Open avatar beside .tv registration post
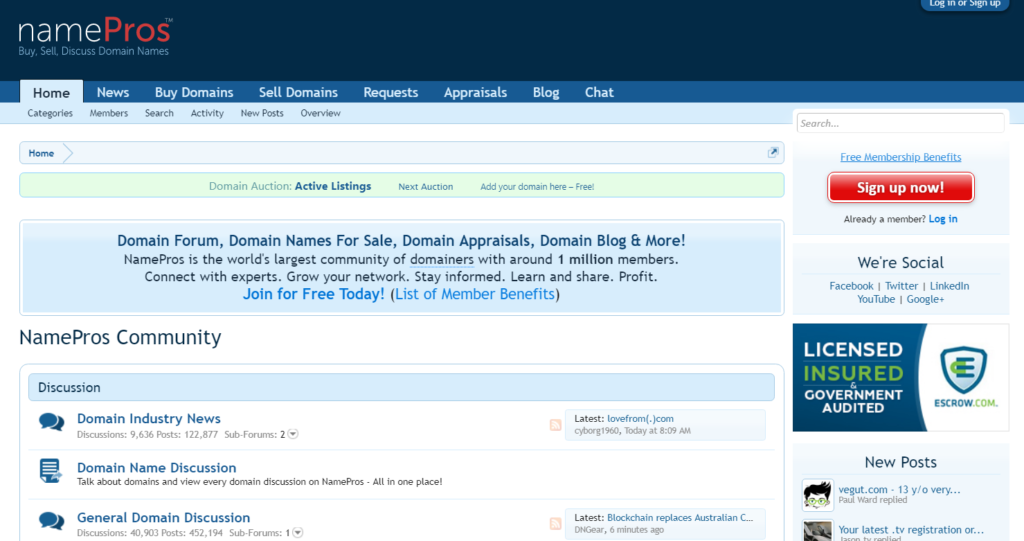1024x541 pixels. coord(817,531)
